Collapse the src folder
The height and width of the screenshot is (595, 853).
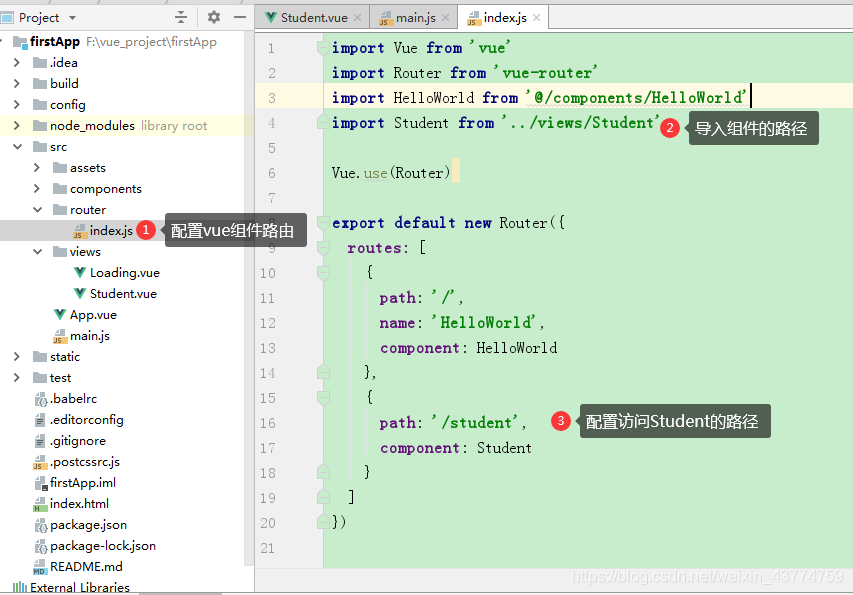16,147
